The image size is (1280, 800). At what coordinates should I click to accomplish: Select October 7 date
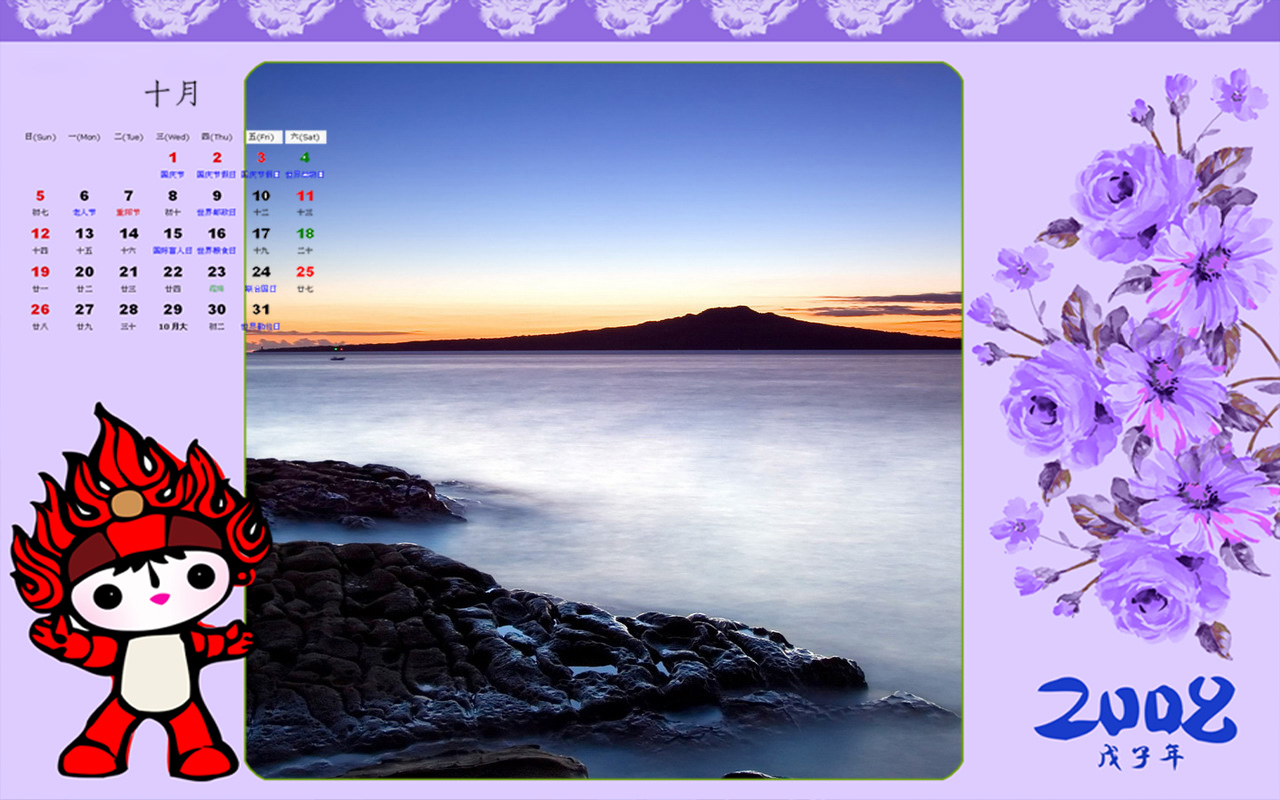pyautogui.click(x=128, y=196)
